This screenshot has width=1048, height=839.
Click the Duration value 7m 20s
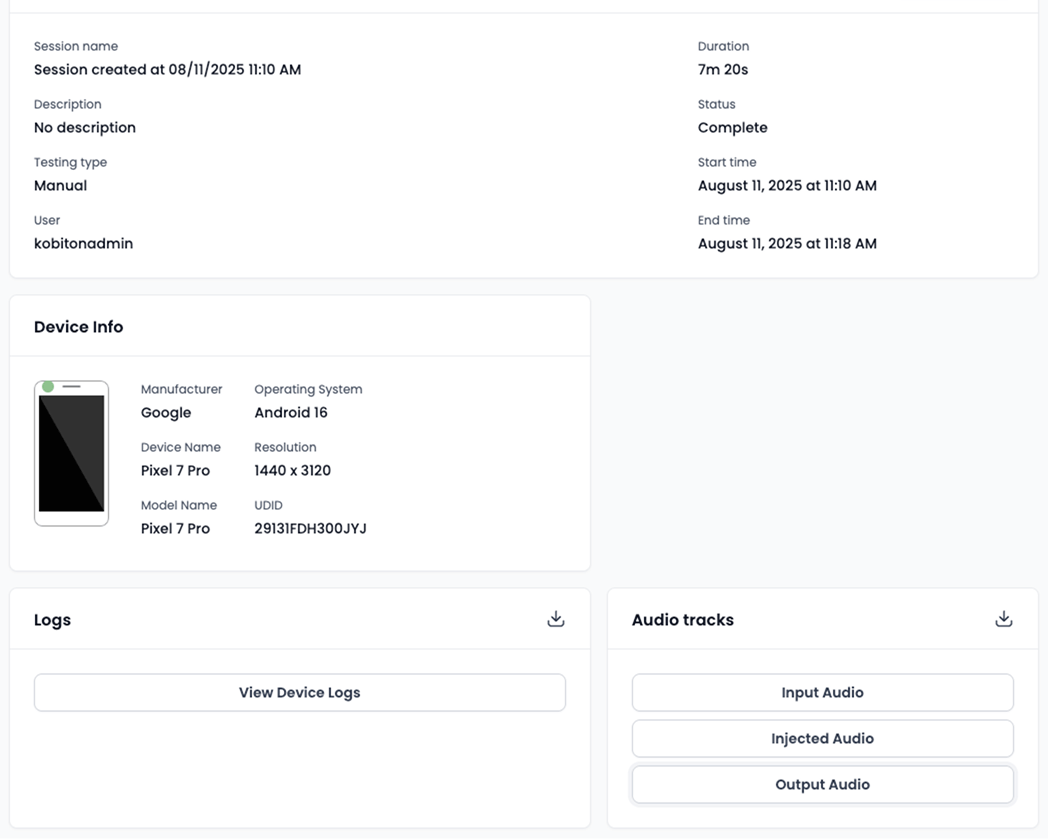click(722, 69)
